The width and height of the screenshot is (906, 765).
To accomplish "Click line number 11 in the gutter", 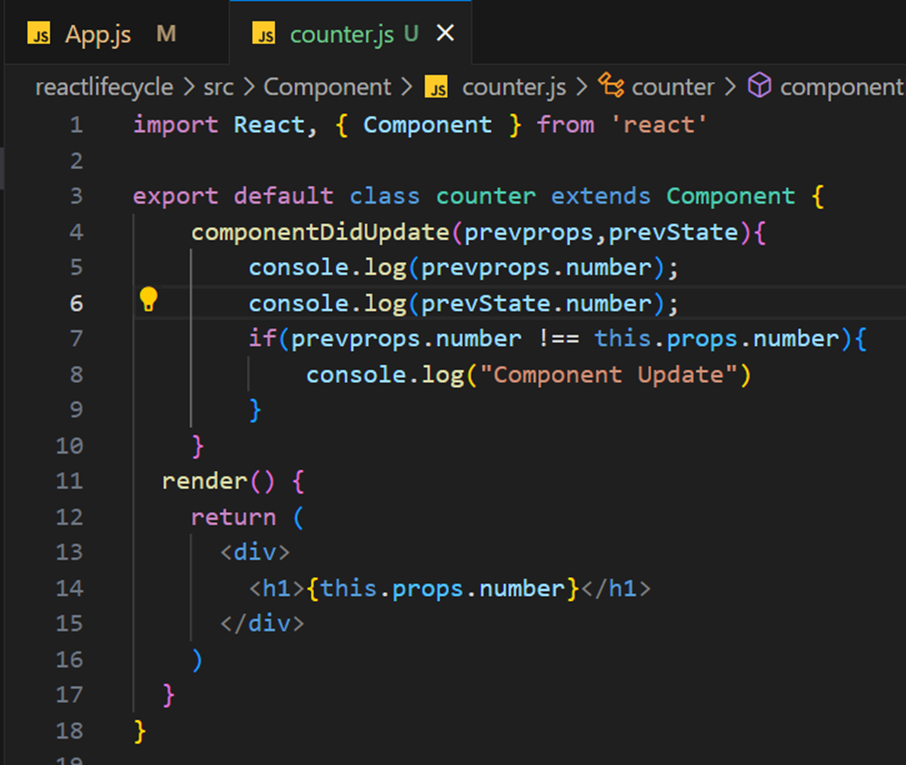I will click(69, 481).
